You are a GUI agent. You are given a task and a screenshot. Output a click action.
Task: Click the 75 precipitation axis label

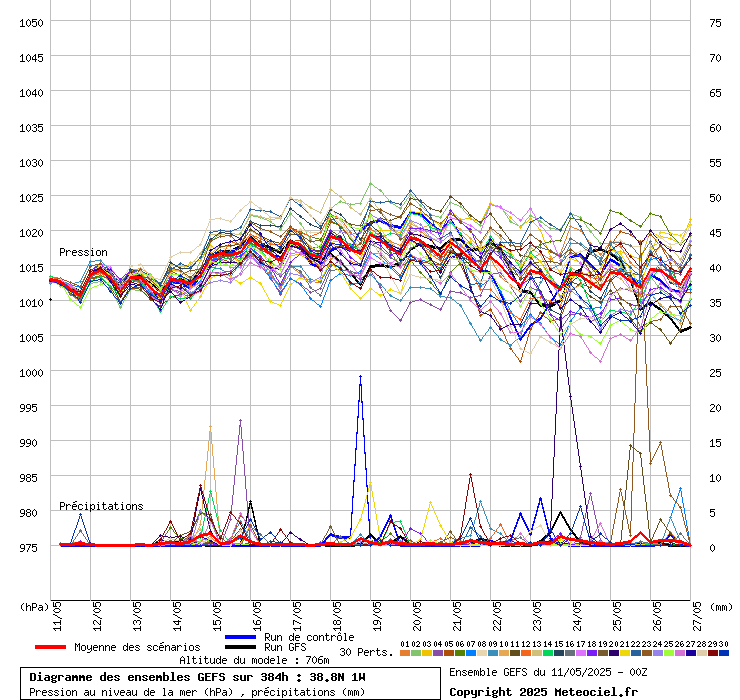[715, 23]
